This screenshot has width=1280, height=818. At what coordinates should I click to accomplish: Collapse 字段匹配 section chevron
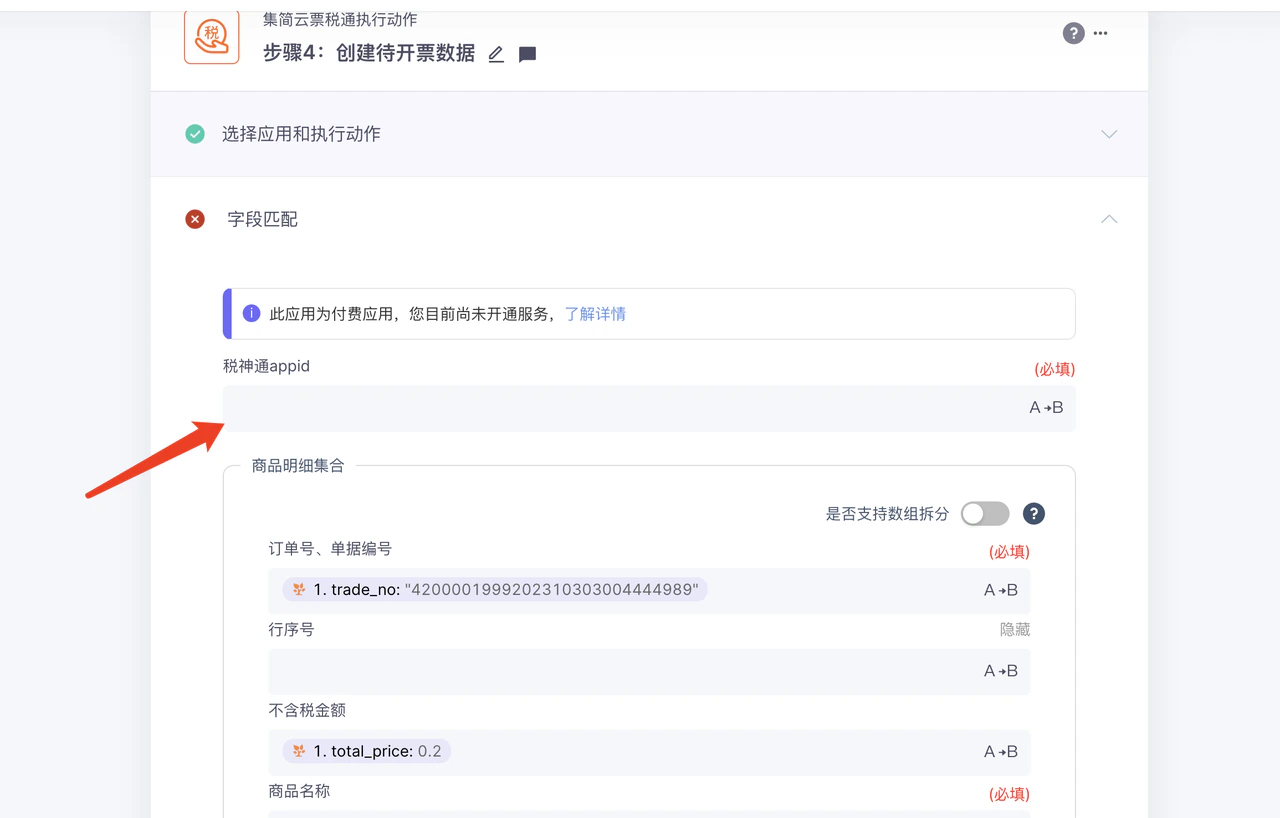coord(1109,219)
